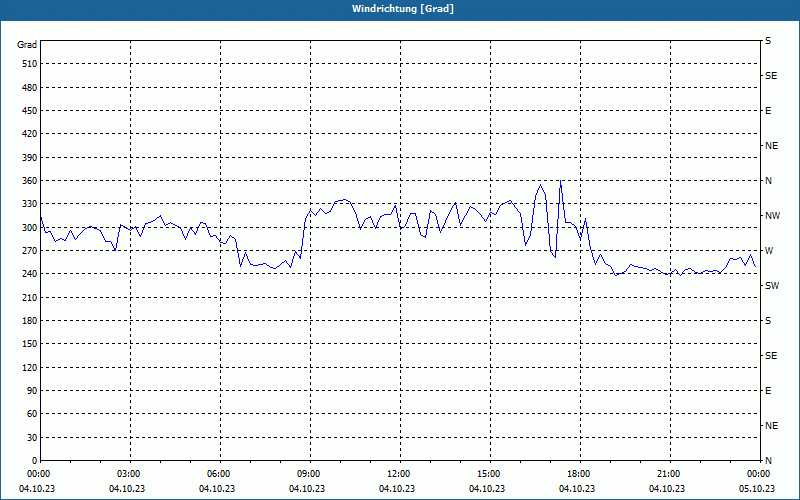Click the Windrichtung [Grad] chart title
The width and height of the screenshot is (800, 500).
tap(403, 9)
